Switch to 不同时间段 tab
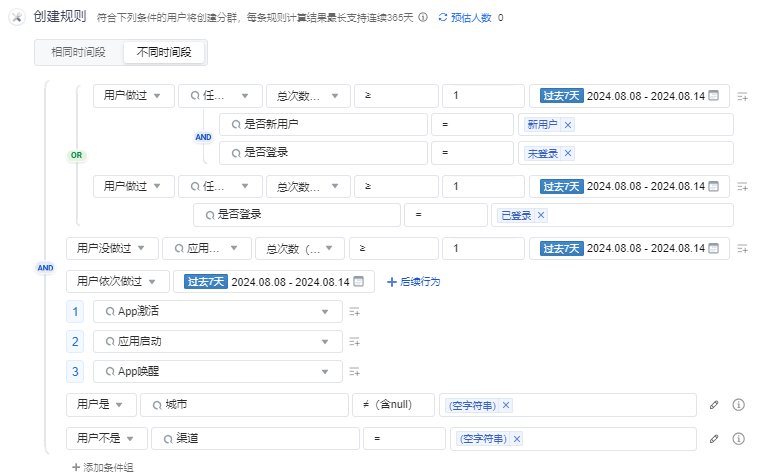Screen dimensions: 784x475 coord(164,52)
